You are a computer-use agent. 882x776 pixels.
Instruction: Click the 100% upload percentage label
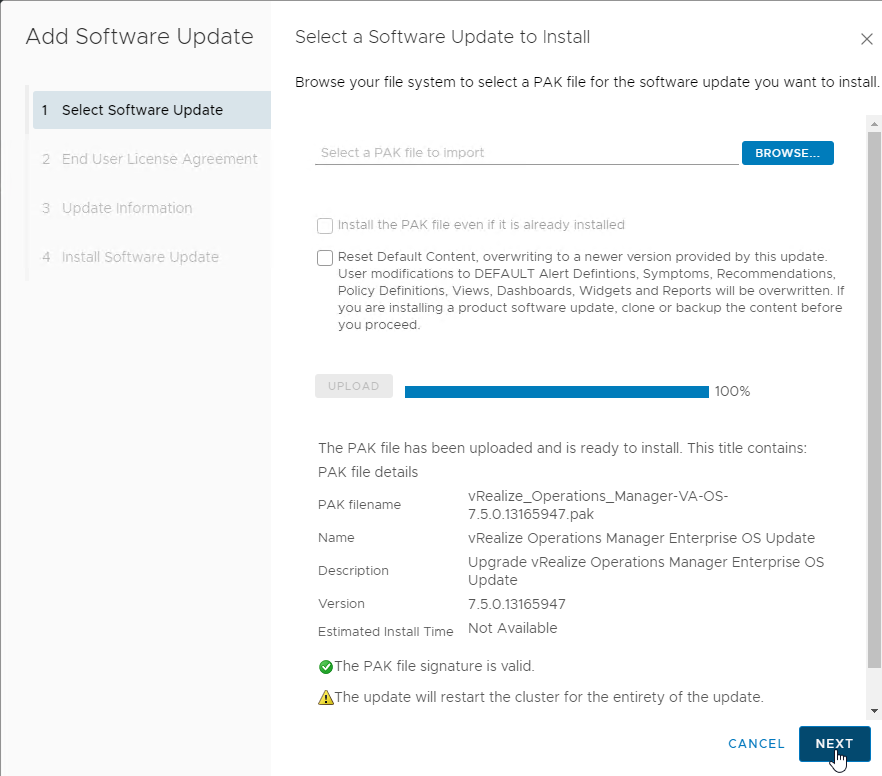[x=732, y=391]
